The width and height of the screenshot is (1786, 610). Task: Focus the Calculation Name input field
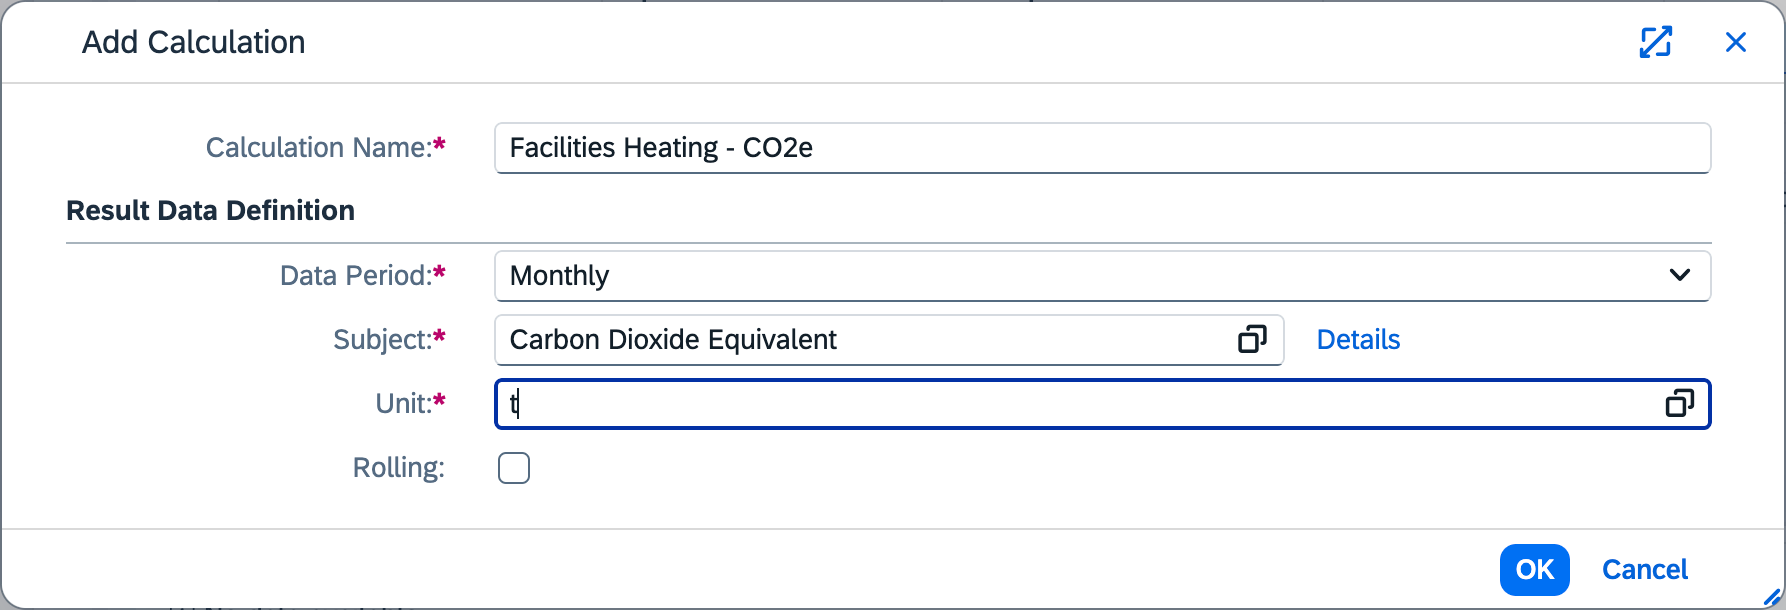click(1100, 148)
